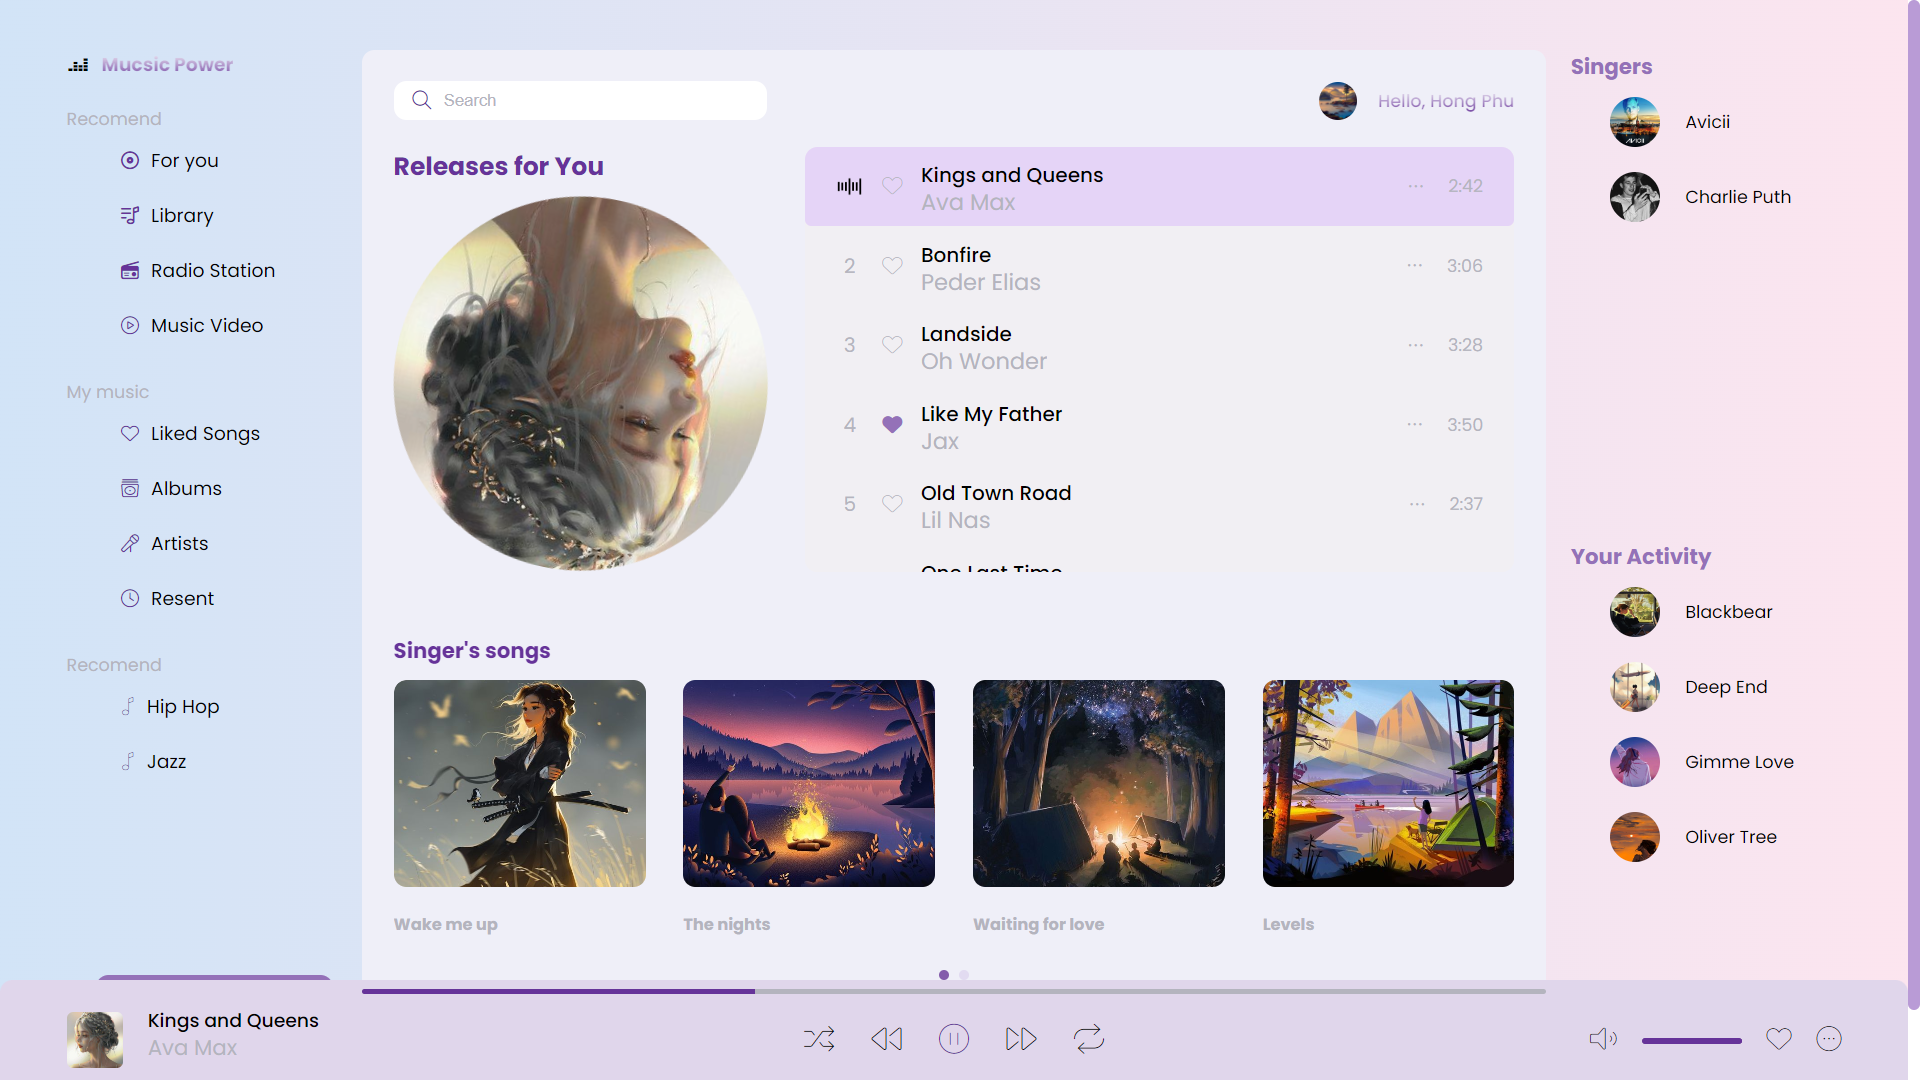Unlike the song Like My Father
Screen dimensions: 1920x1080
pos(891,424)
